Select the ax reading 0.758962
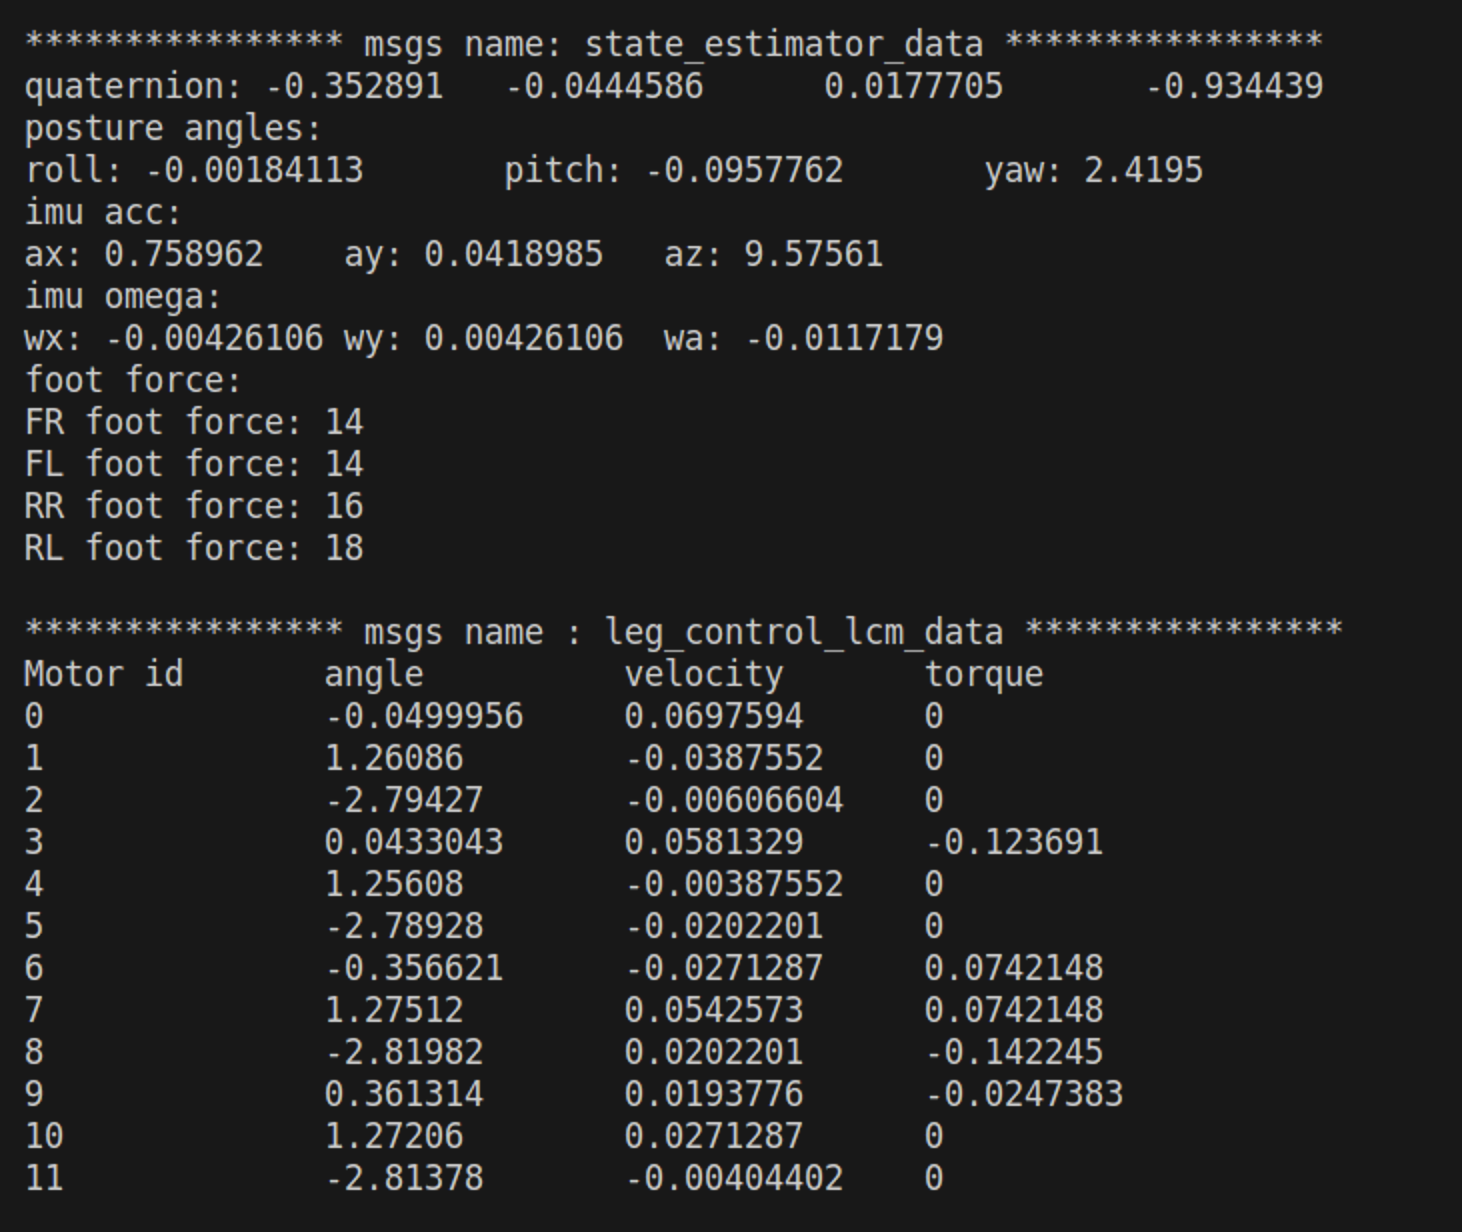 tap(184, 254)
